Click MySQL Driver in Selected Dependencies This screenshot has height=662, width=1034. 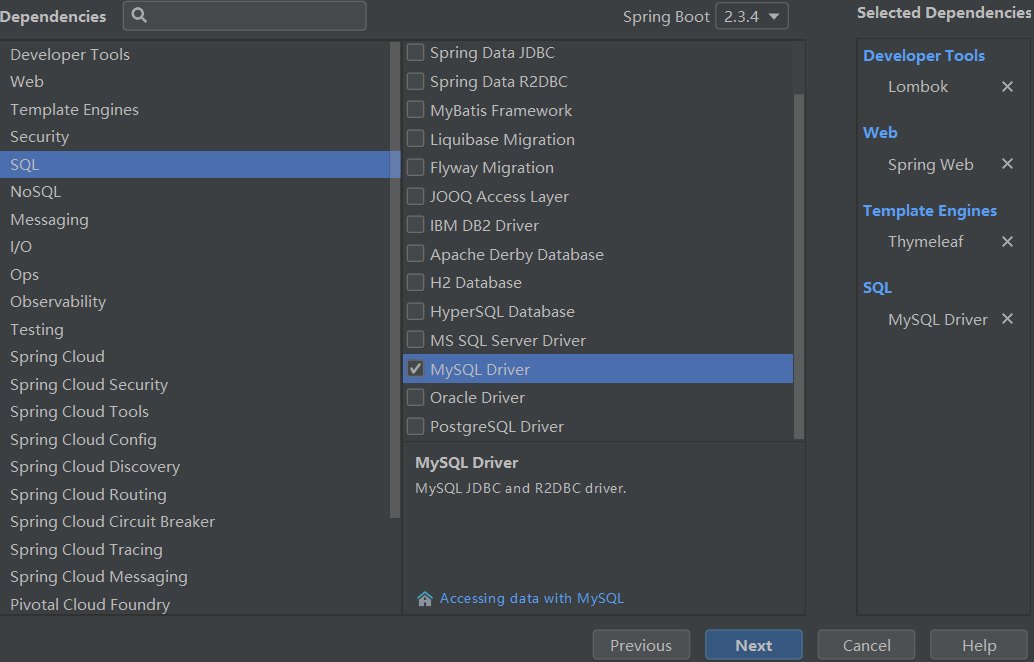pyautogui.click(x=938, y=319)
